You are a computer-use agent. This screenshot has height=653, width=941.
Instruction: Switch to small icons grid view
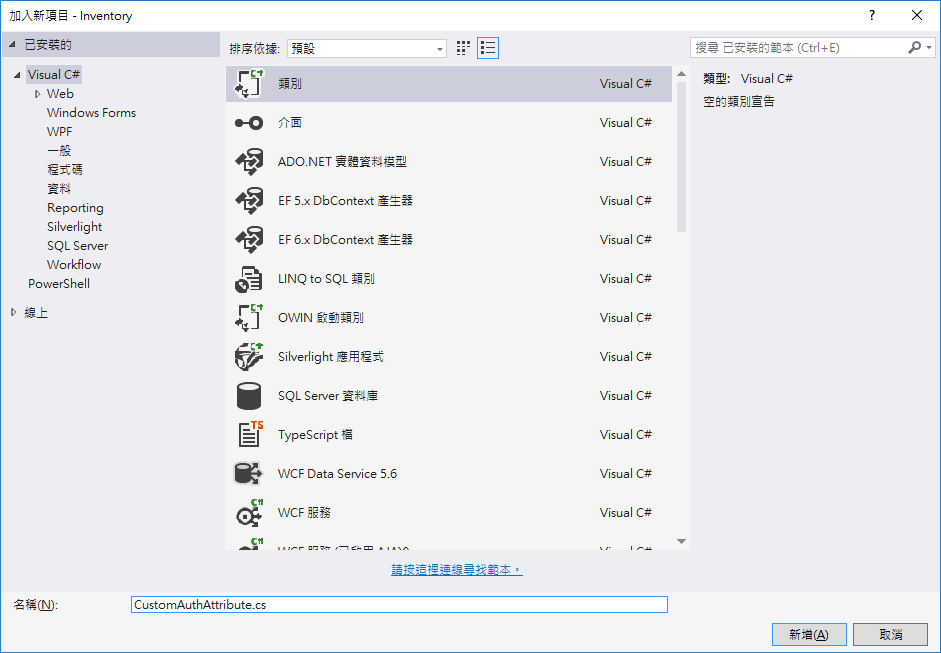coord(463,48)
